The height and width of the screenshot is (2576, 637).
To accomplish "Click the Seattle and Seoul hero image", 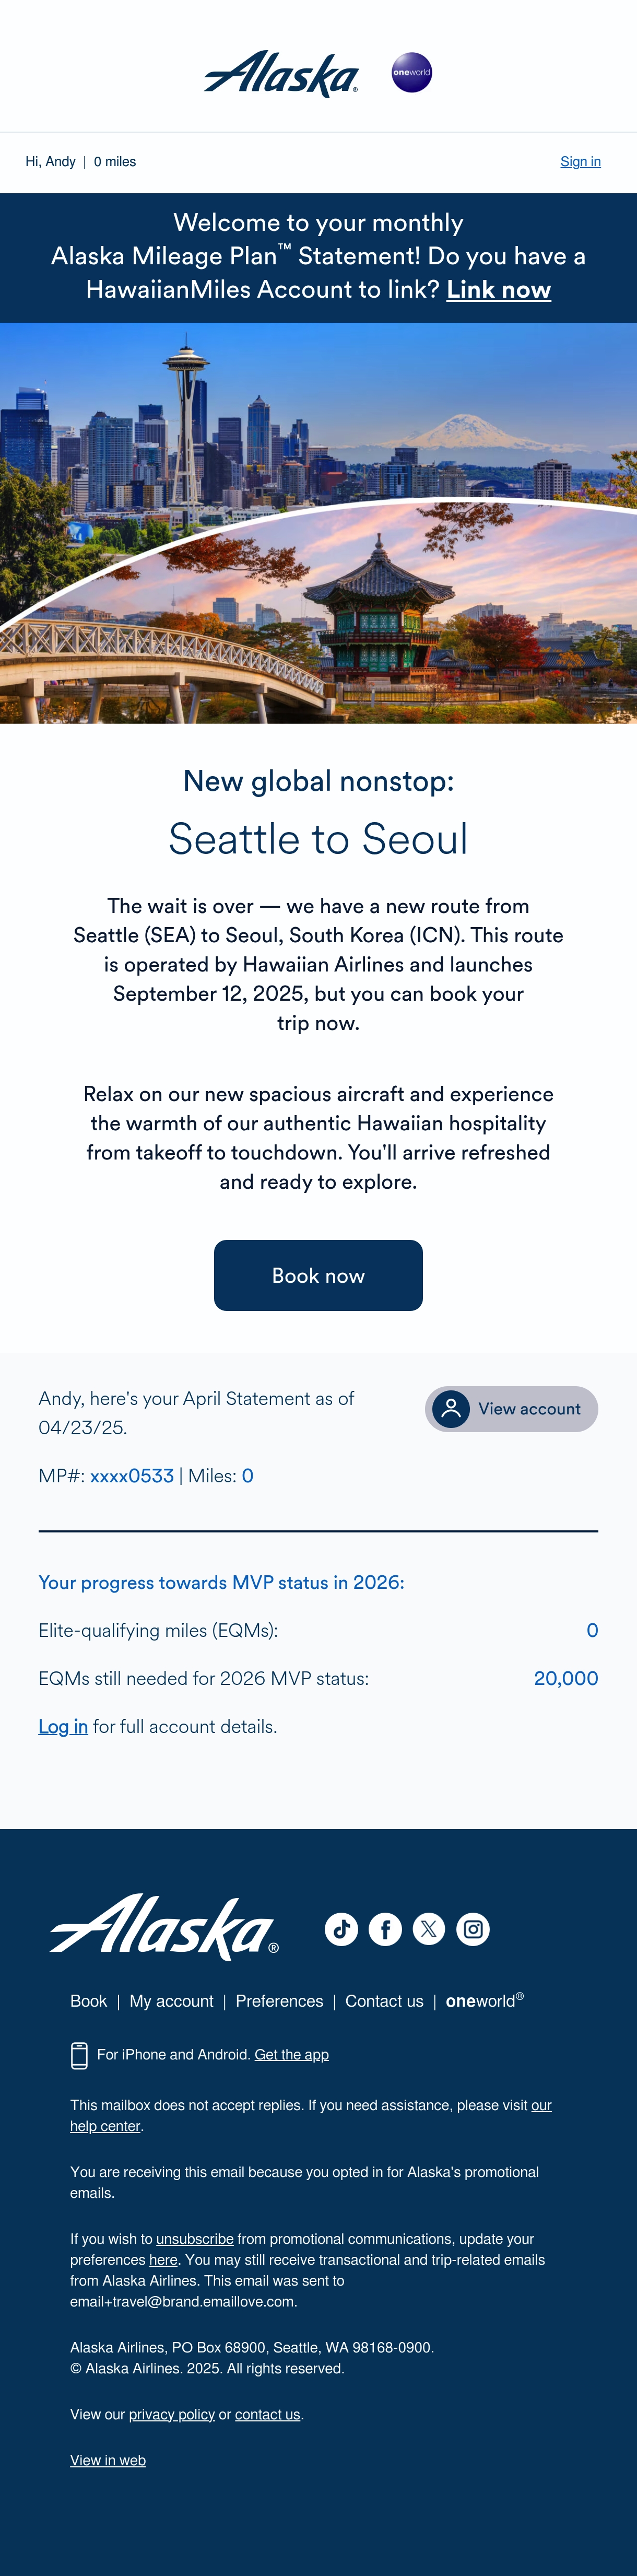I will pos(318,523).
